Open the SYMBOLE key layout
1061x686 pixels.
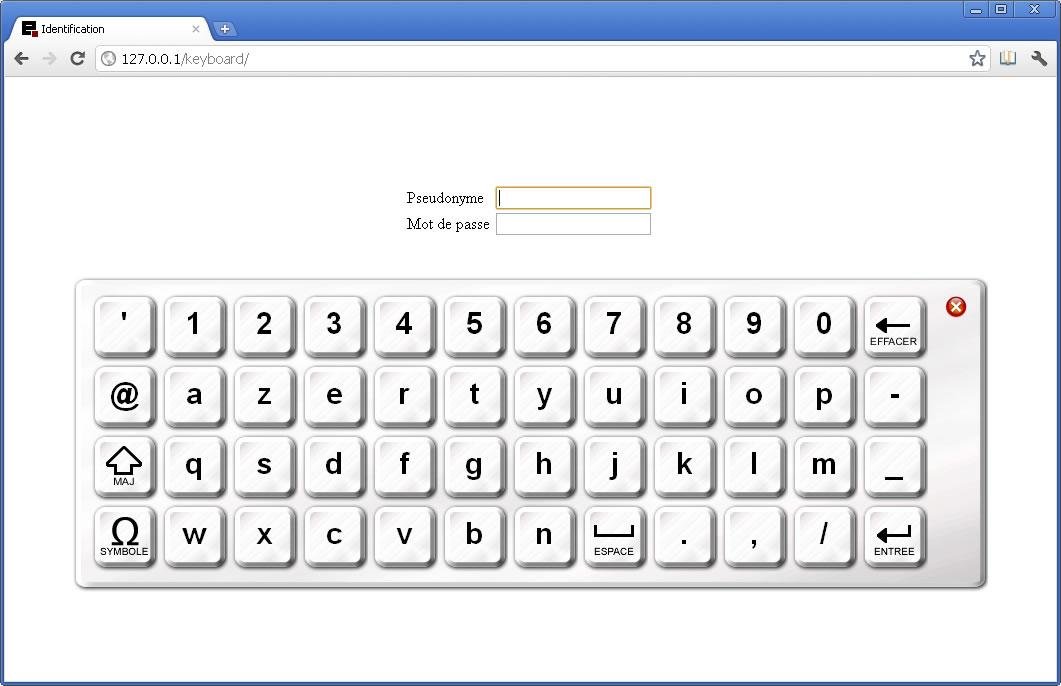(x=123, y=536)
